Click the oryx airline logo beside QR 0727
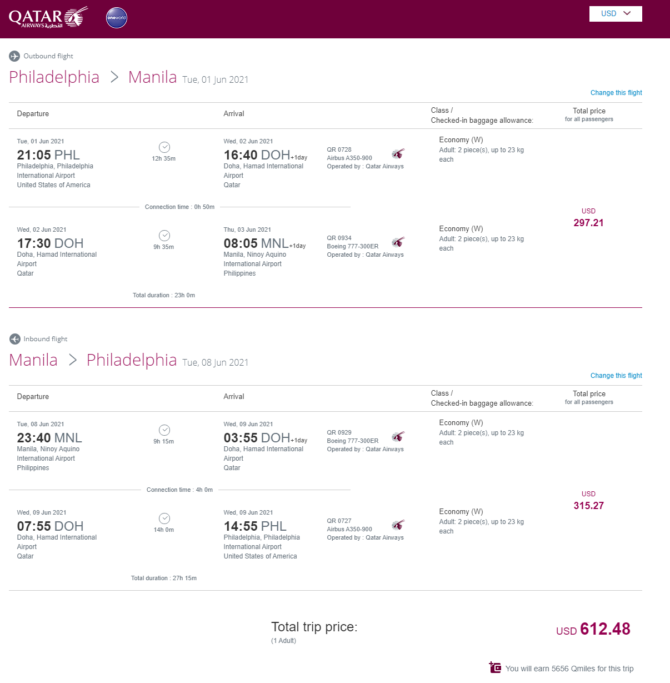 click(x=398, y=524)
